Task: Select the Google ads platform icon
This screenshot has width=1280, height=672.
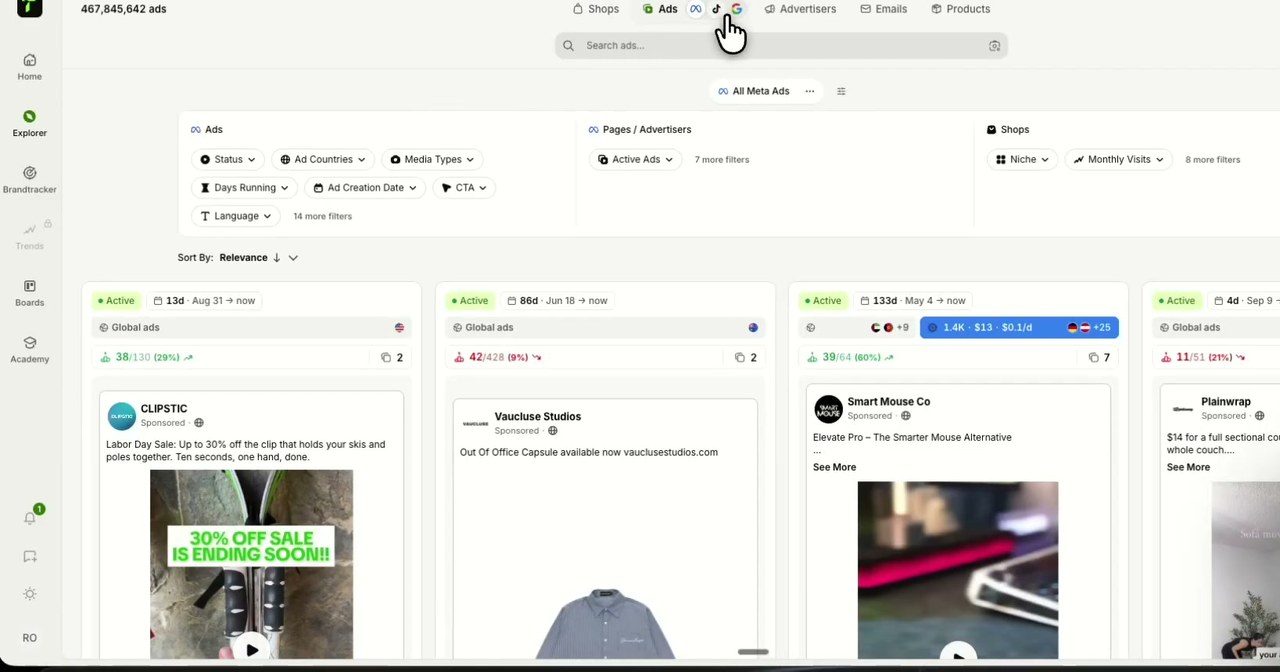Action: pyautogui.click(x=737, y=9)
